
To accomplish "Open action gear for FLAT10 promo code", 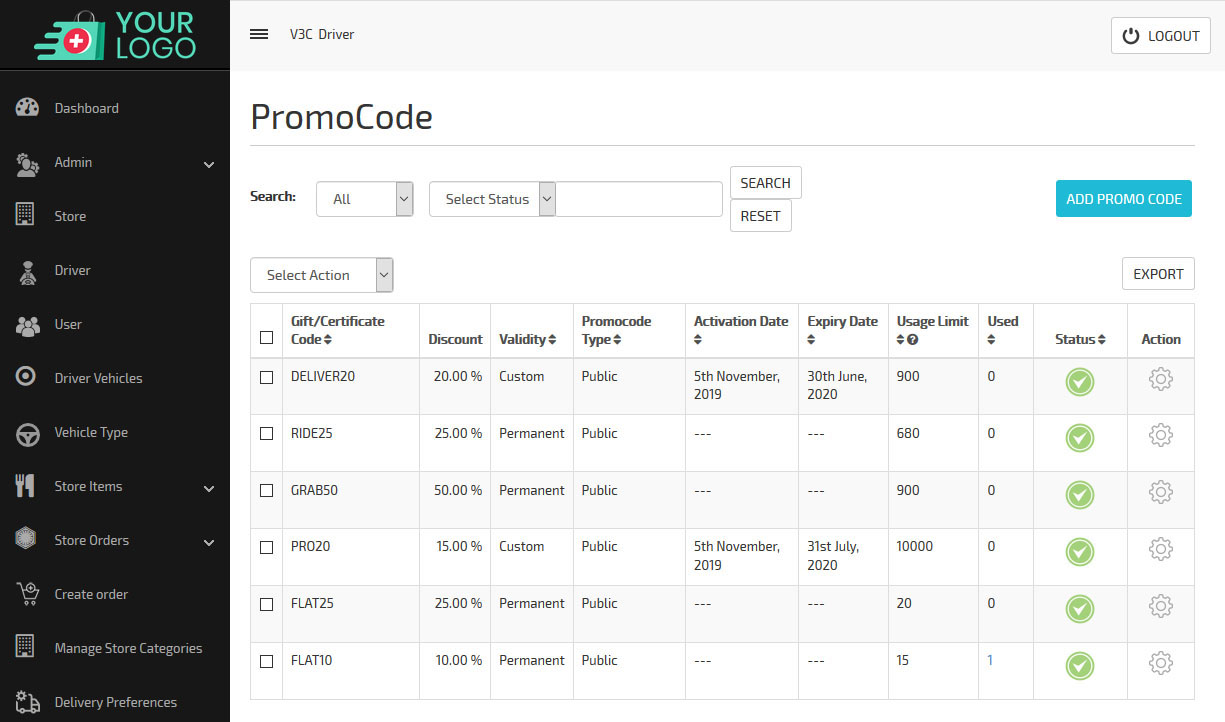I will 1160,663.
